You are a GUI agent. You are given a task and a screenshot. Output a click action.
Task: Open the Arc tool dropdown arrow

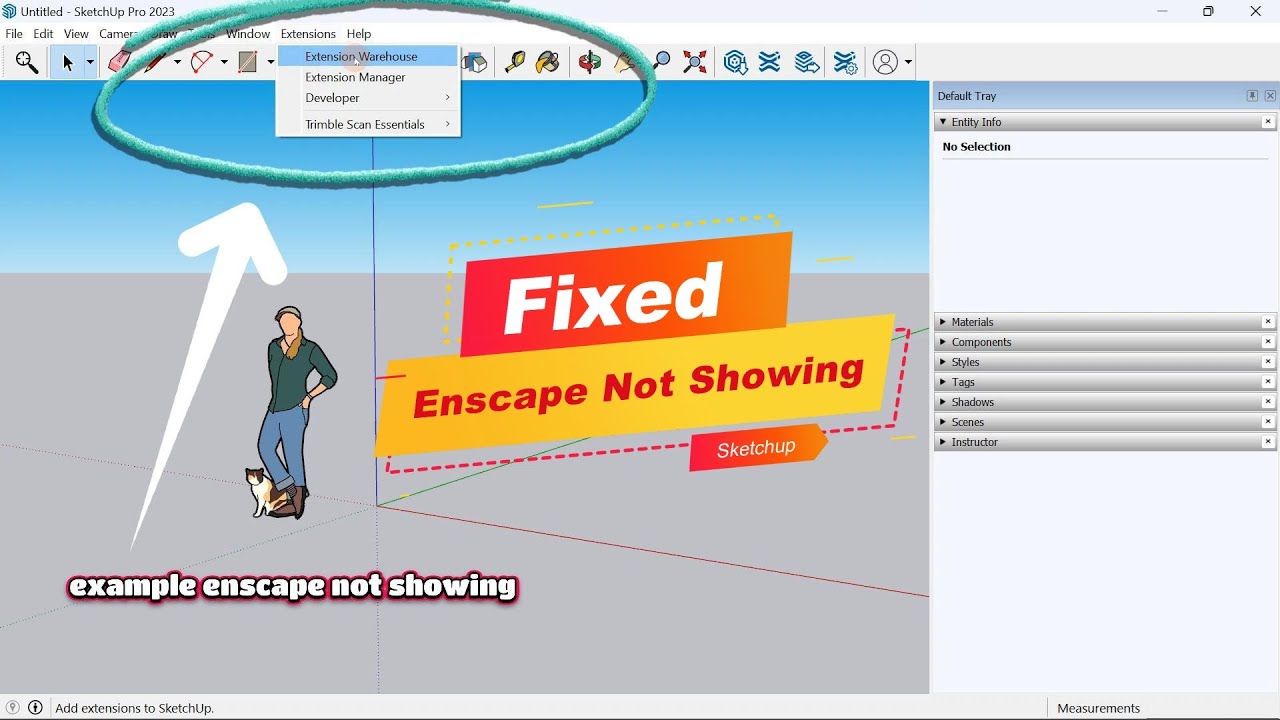(x=224, y=62)
